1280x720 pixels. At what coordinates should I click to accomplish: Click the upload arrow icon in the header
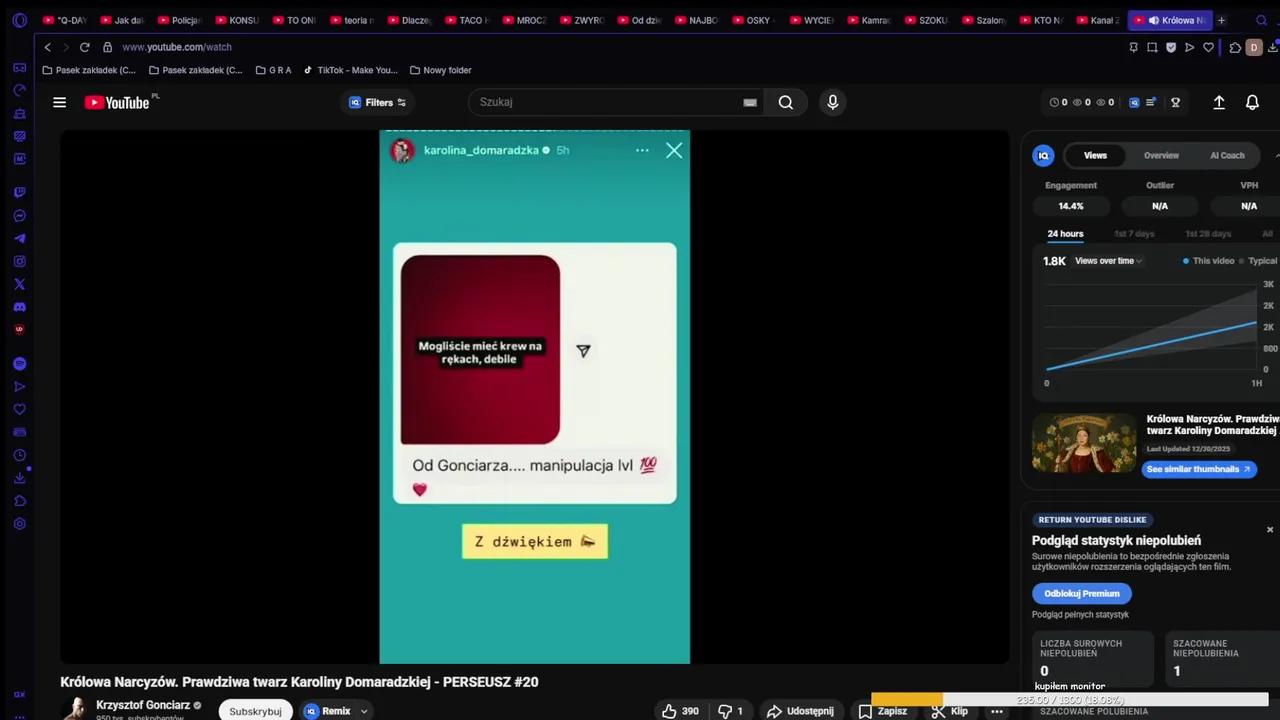coord(1219,102)
